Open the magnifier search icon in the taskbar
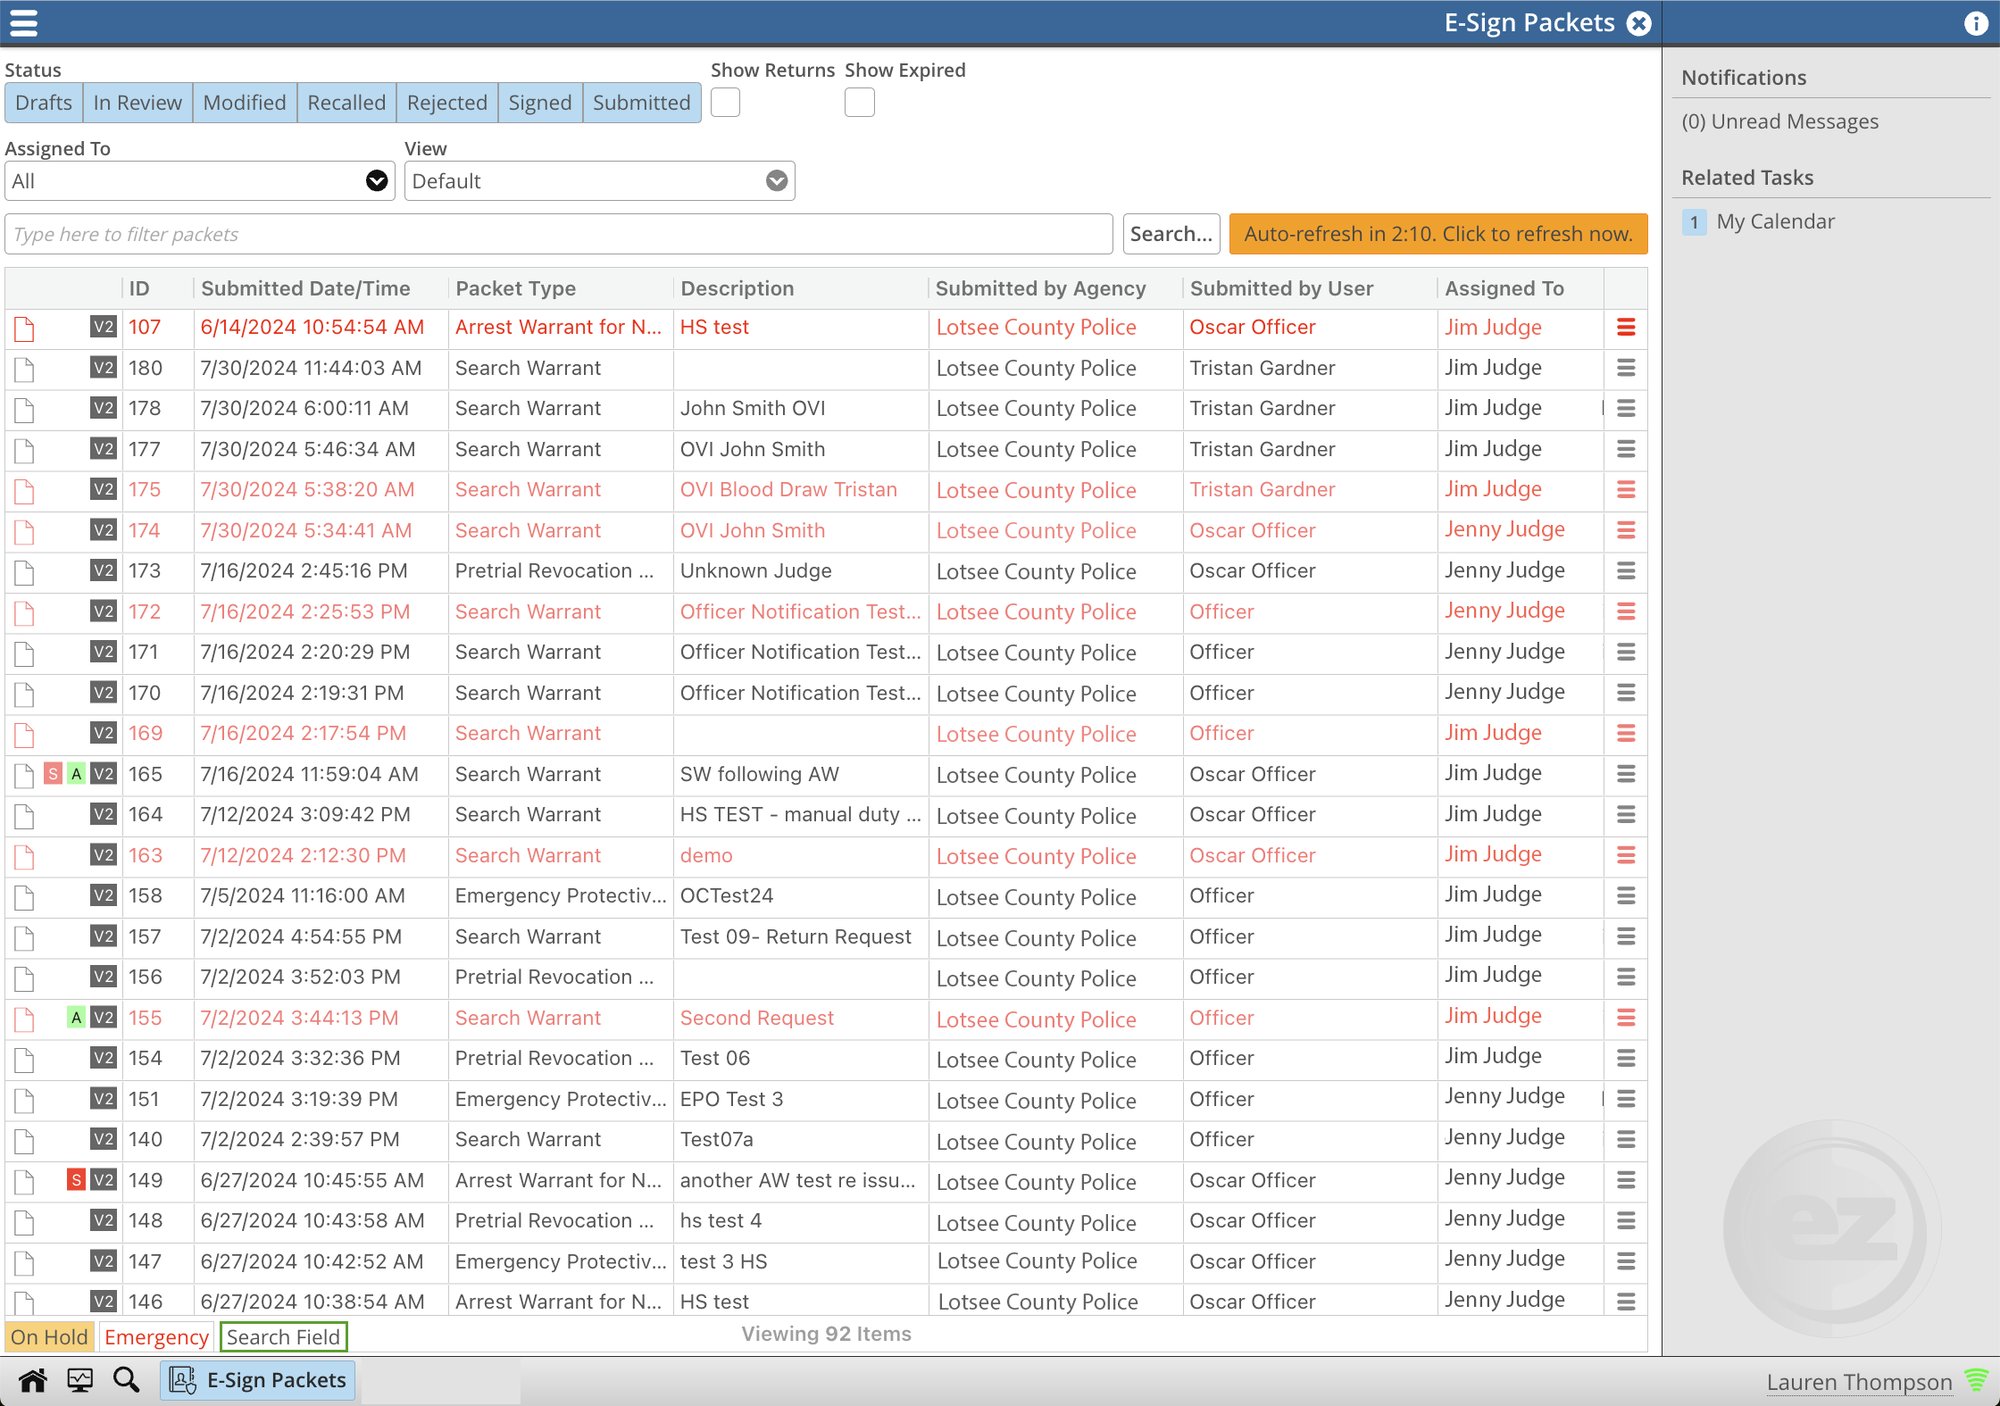Viewport: 2000px width, 1406px height. [126, 1380]
